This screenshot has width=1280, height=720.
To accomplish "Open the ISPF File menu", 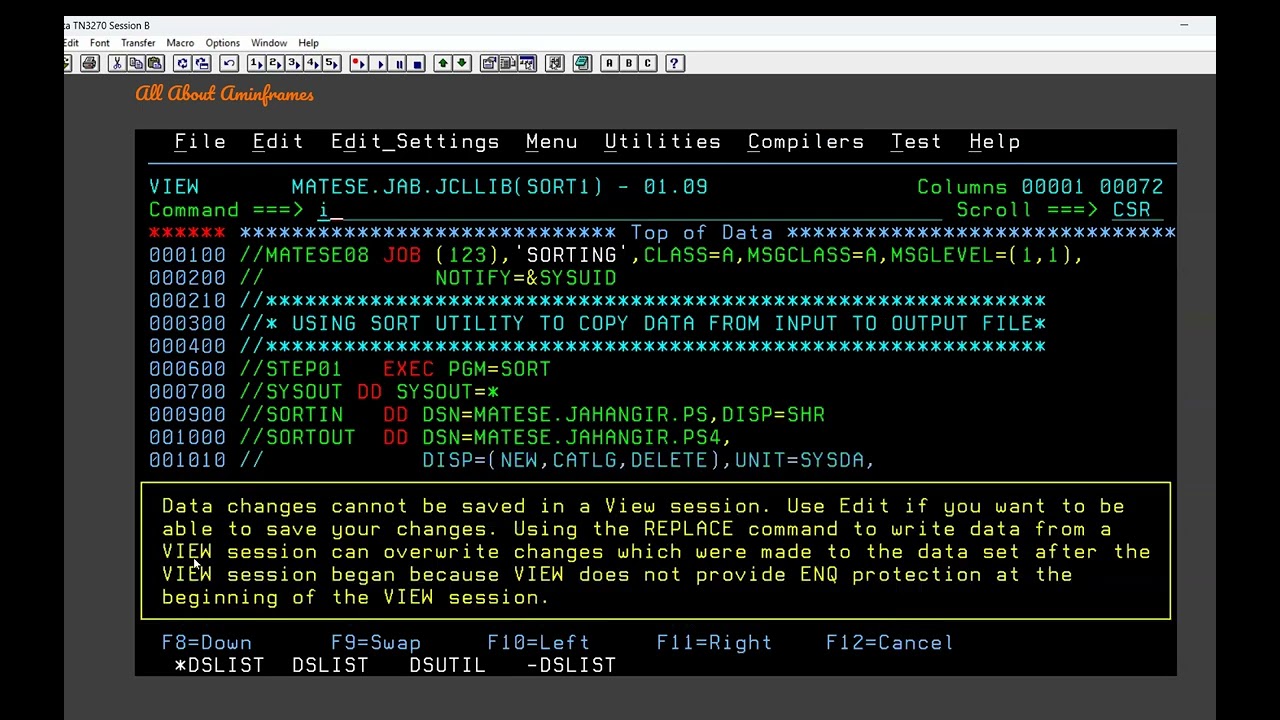I will pyautogui.click(x=200, y=142).
